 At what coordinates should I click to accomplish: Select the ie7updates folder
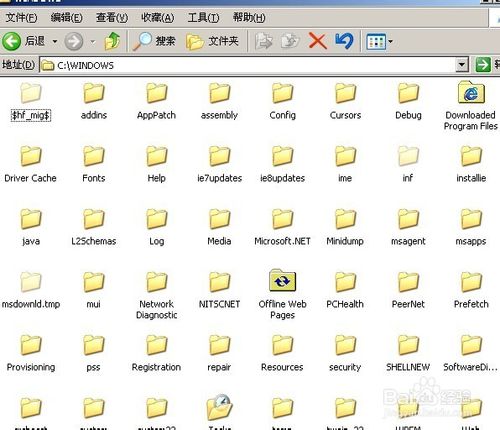pyautogui.click(x=219, y=165)
